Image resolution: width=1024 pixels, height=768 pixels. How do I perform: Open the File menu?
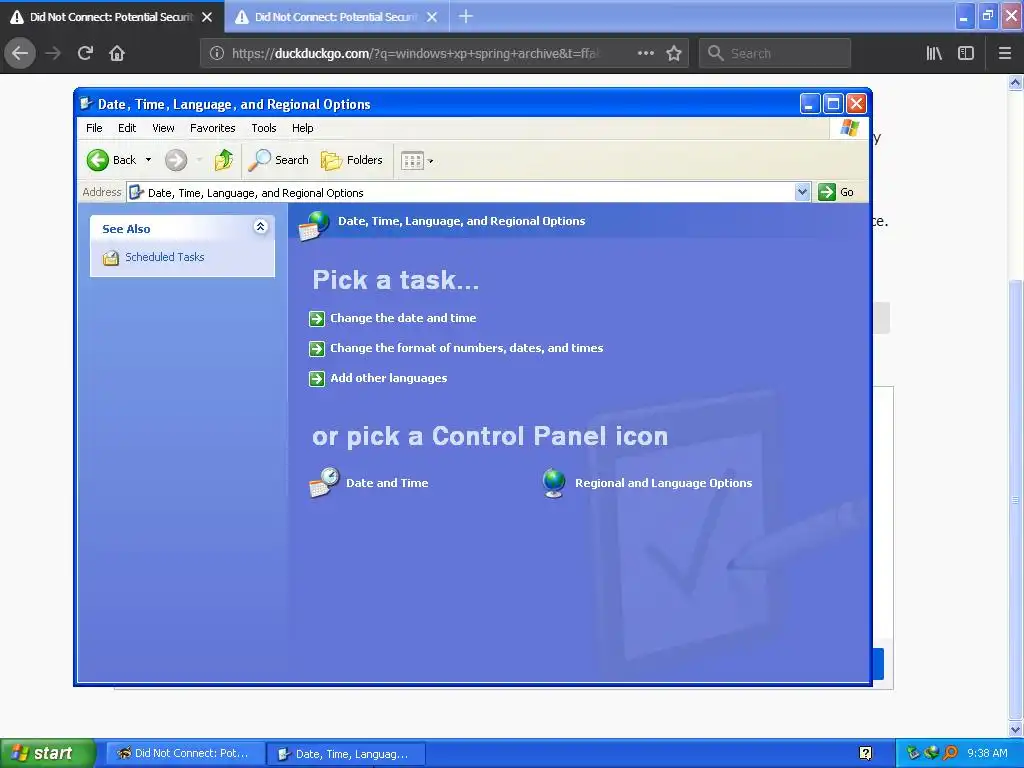[94, 128]
